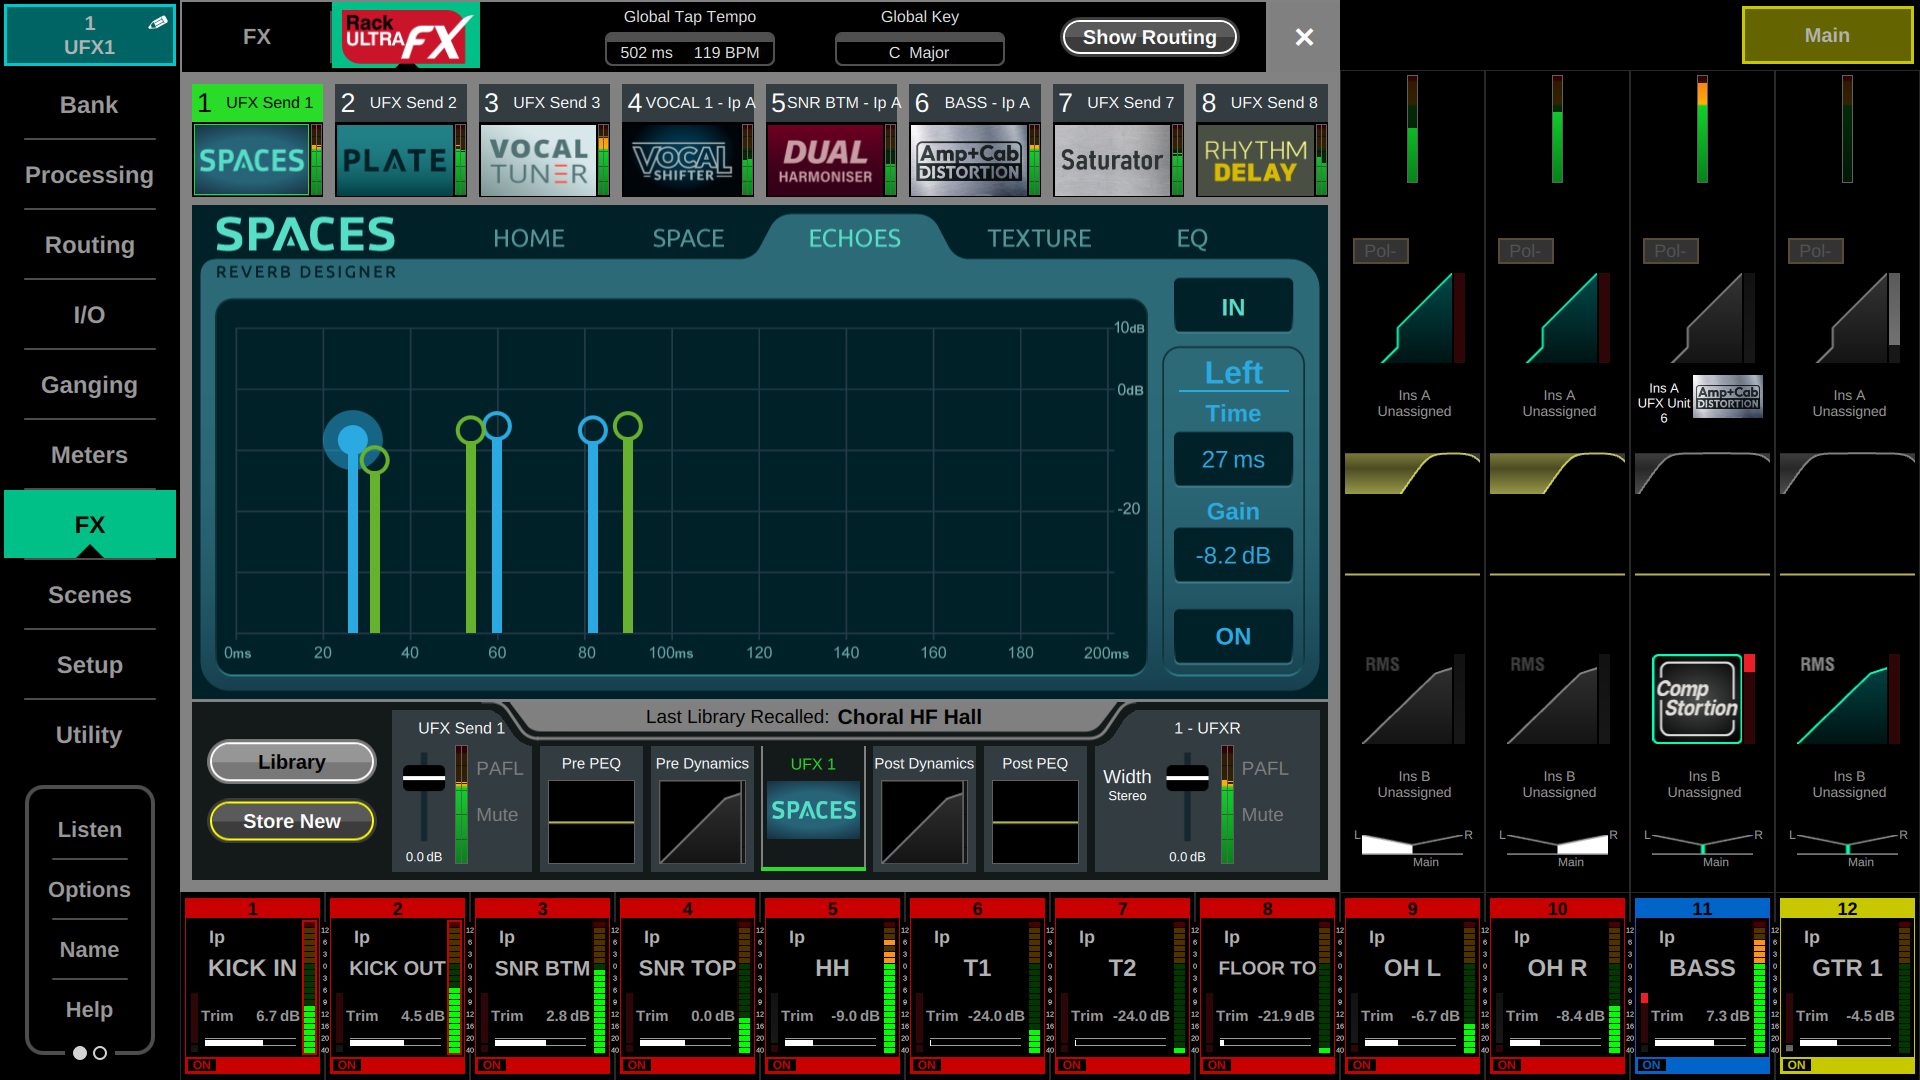Select the Vocal Shifter FX unit
The height and width of the screenshot is (1080, 1920).
click(682, 160)
